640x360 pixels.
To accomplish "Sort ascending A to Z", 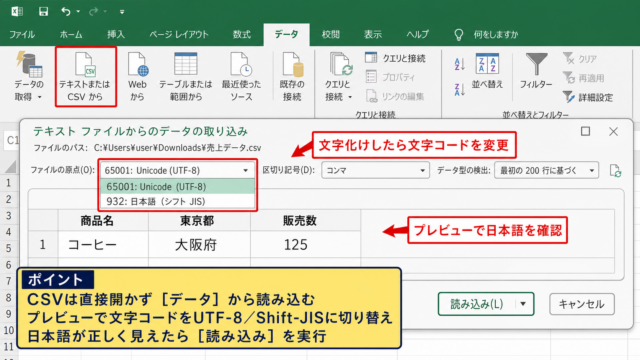I will pyautogui.click(x=460, y=64).
